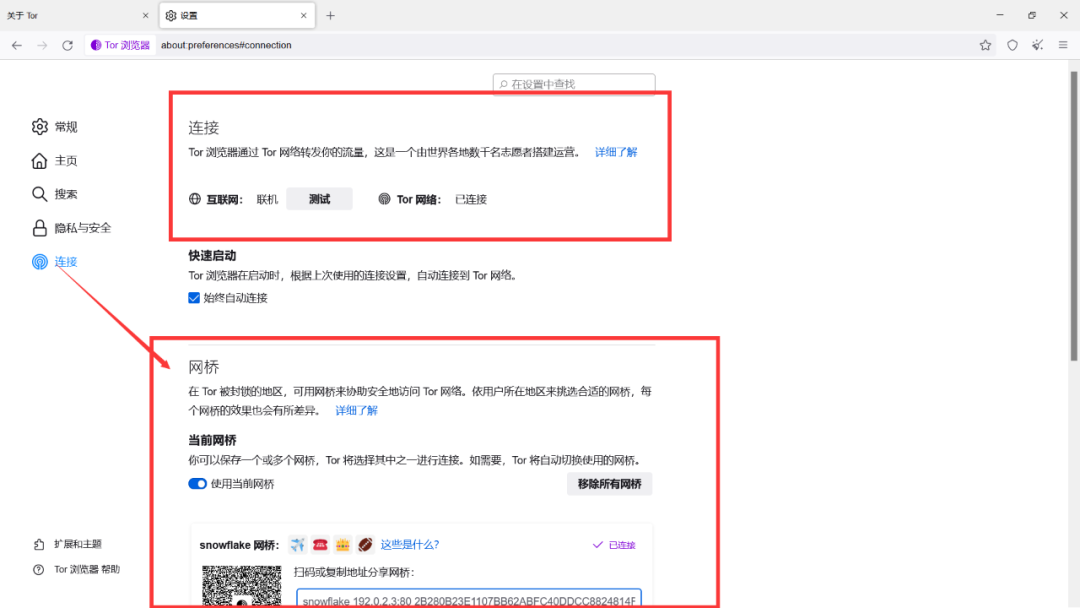Select the 设置 tab
Viewport: 1080px width, 608px height.
237,15
